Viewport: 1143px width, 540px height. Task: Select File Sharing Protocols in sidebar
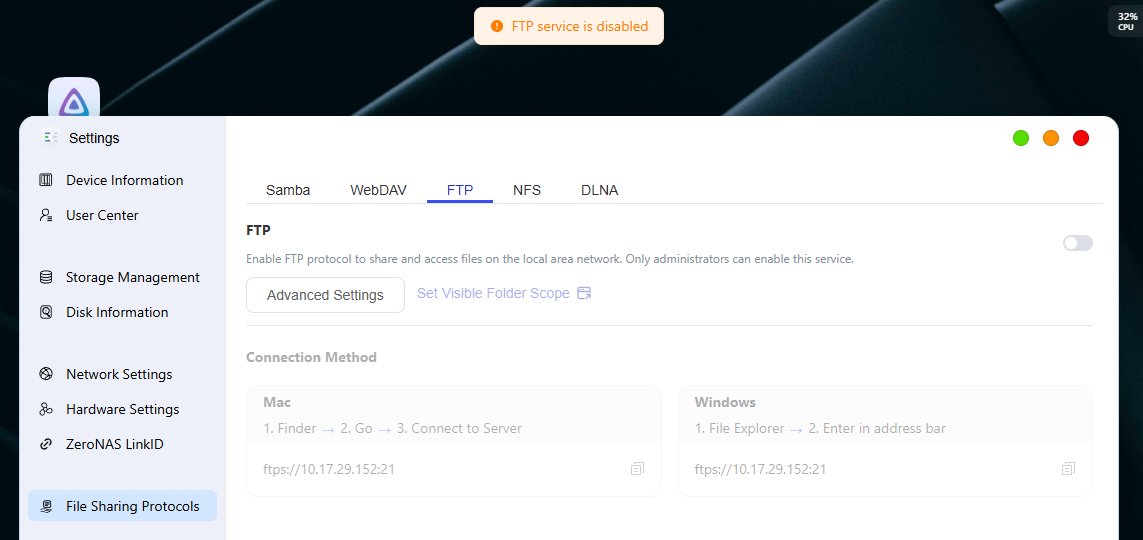click(x=122, y=506)
